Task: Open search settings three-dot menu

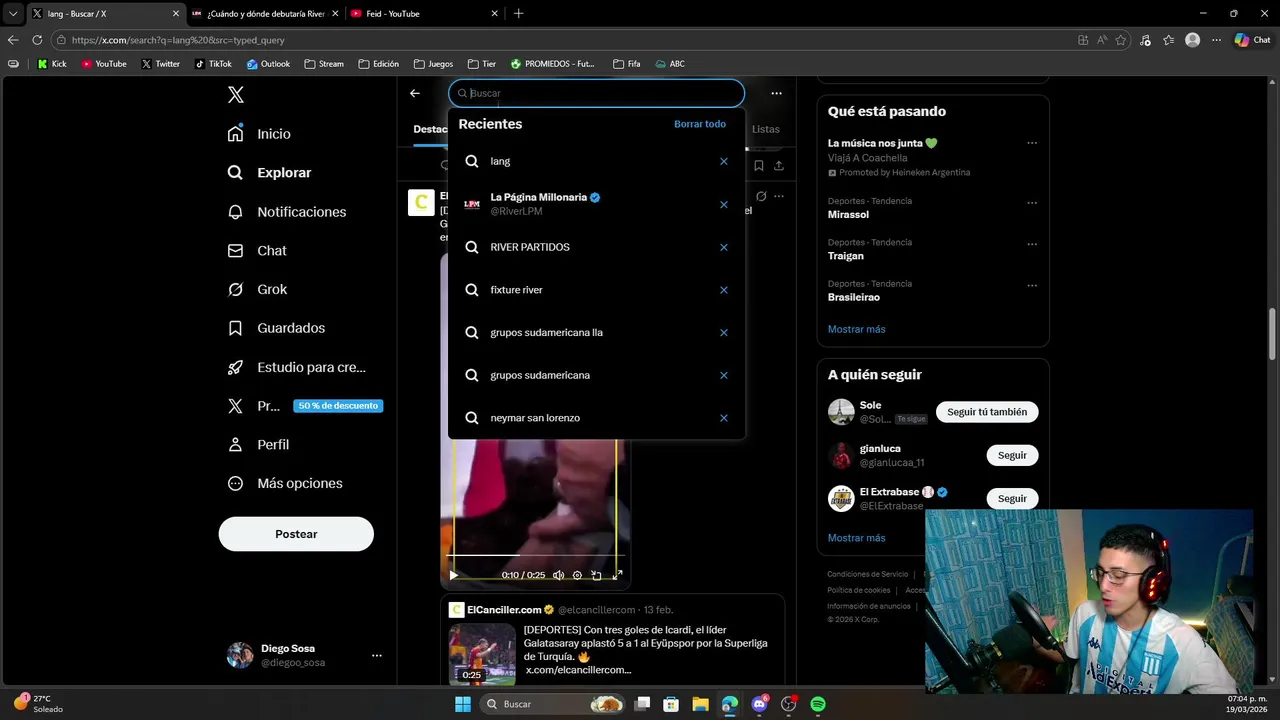Action: coord(776,93)
